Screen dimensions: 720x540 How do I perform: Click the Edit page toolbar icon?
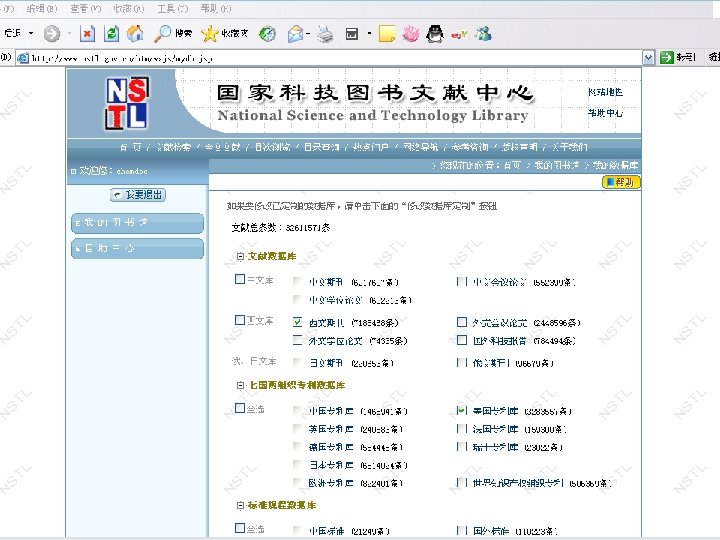coord(352,34)
